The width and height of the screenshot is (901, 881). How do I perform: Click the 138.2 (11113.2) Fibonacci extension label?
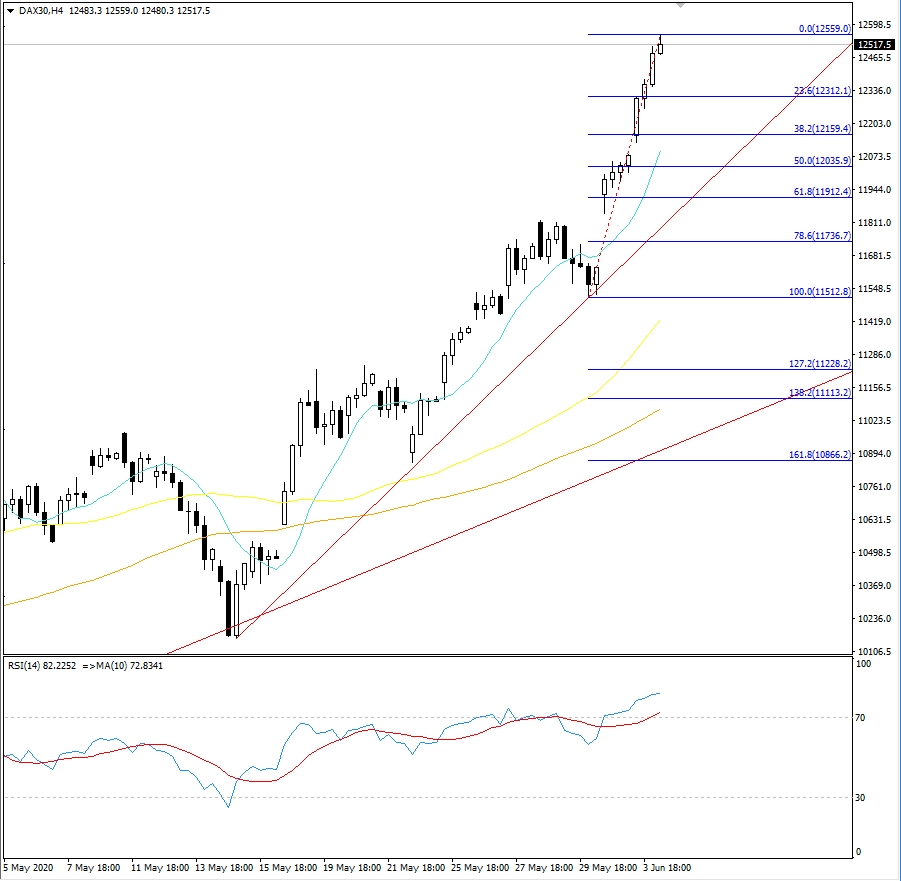click(819, 393)
